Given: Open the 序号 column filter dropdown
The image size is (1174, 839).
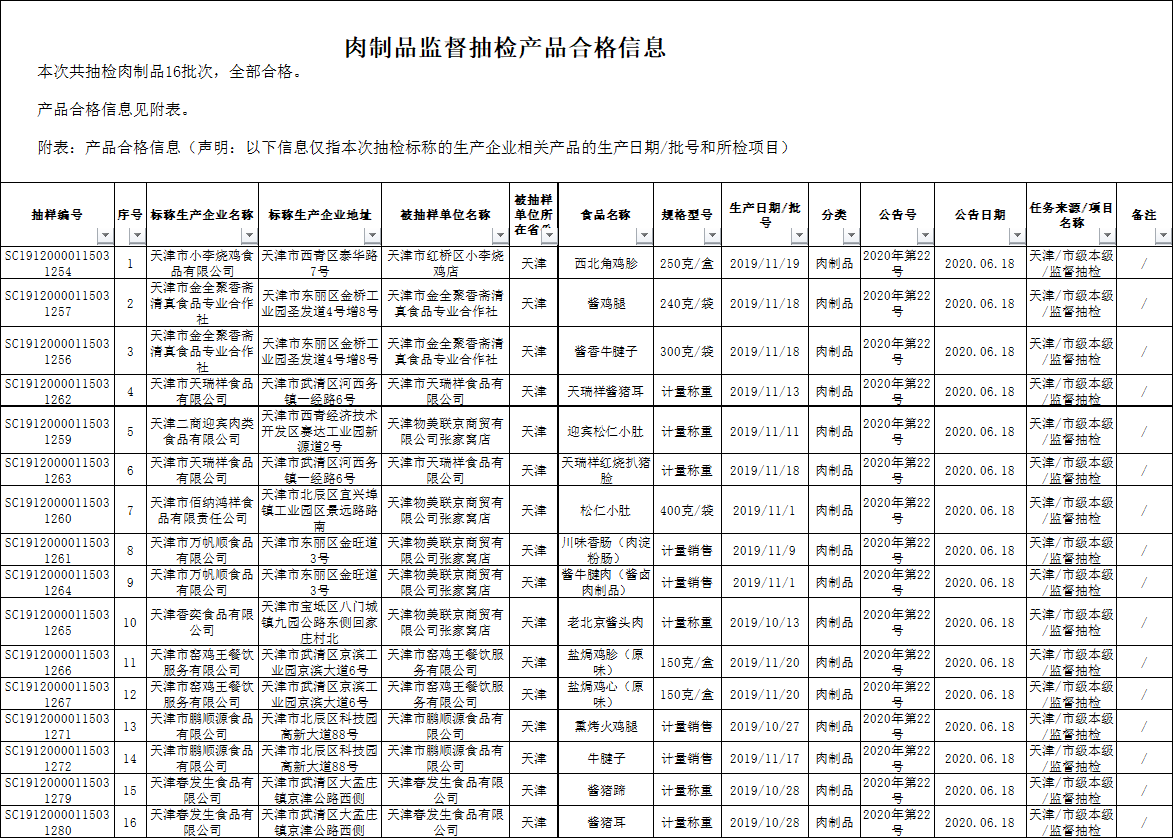Looking at the screenshot, I should [137, 236].
